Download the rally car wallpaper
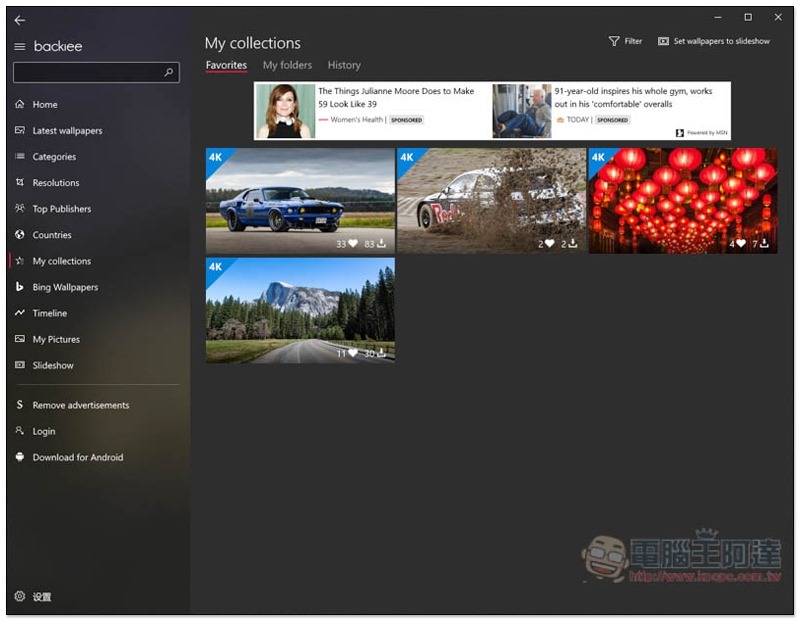This screenshot has width=800, height=622. tap(573, 243)
